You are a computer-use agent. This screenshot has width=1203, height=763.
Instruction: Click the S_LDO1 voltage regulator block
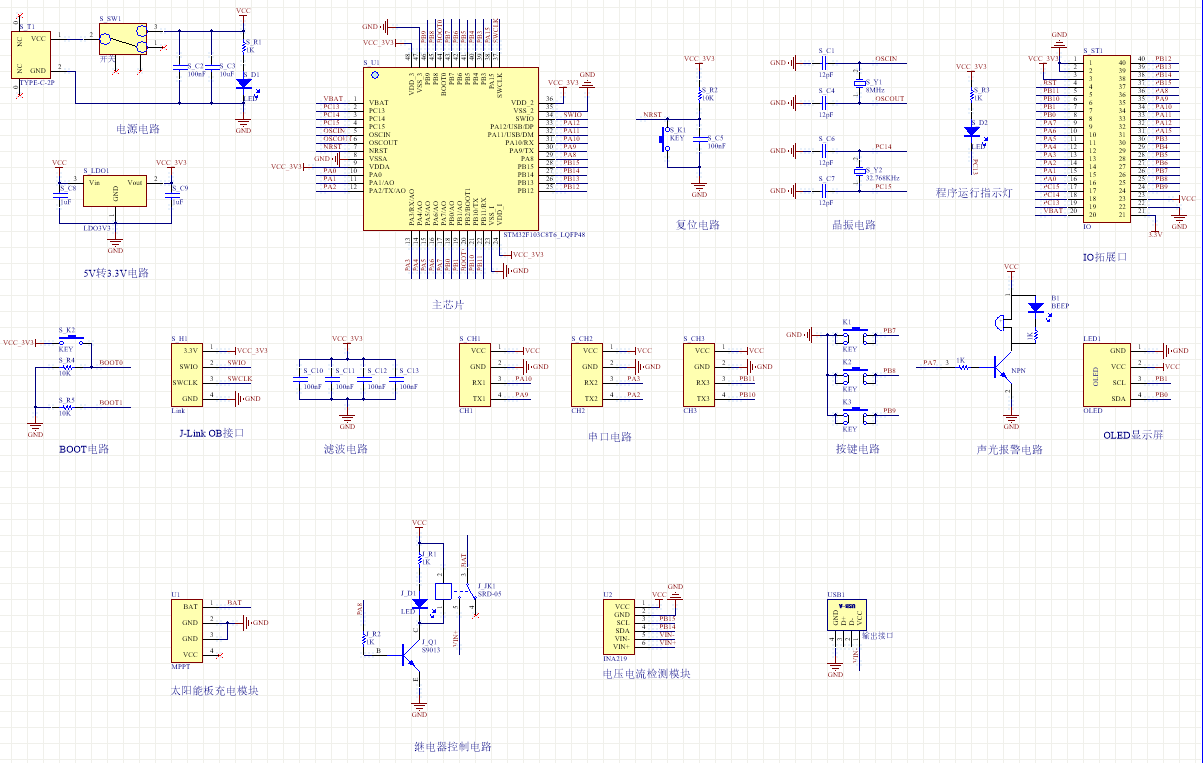(x=116, y=191)
